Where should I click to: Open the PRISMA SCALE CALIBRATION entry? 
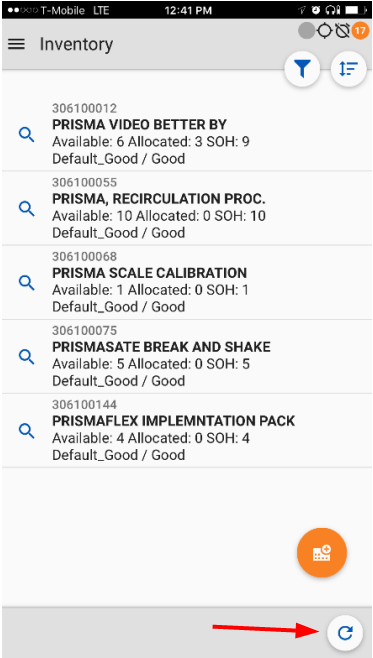tap(187, 282)
